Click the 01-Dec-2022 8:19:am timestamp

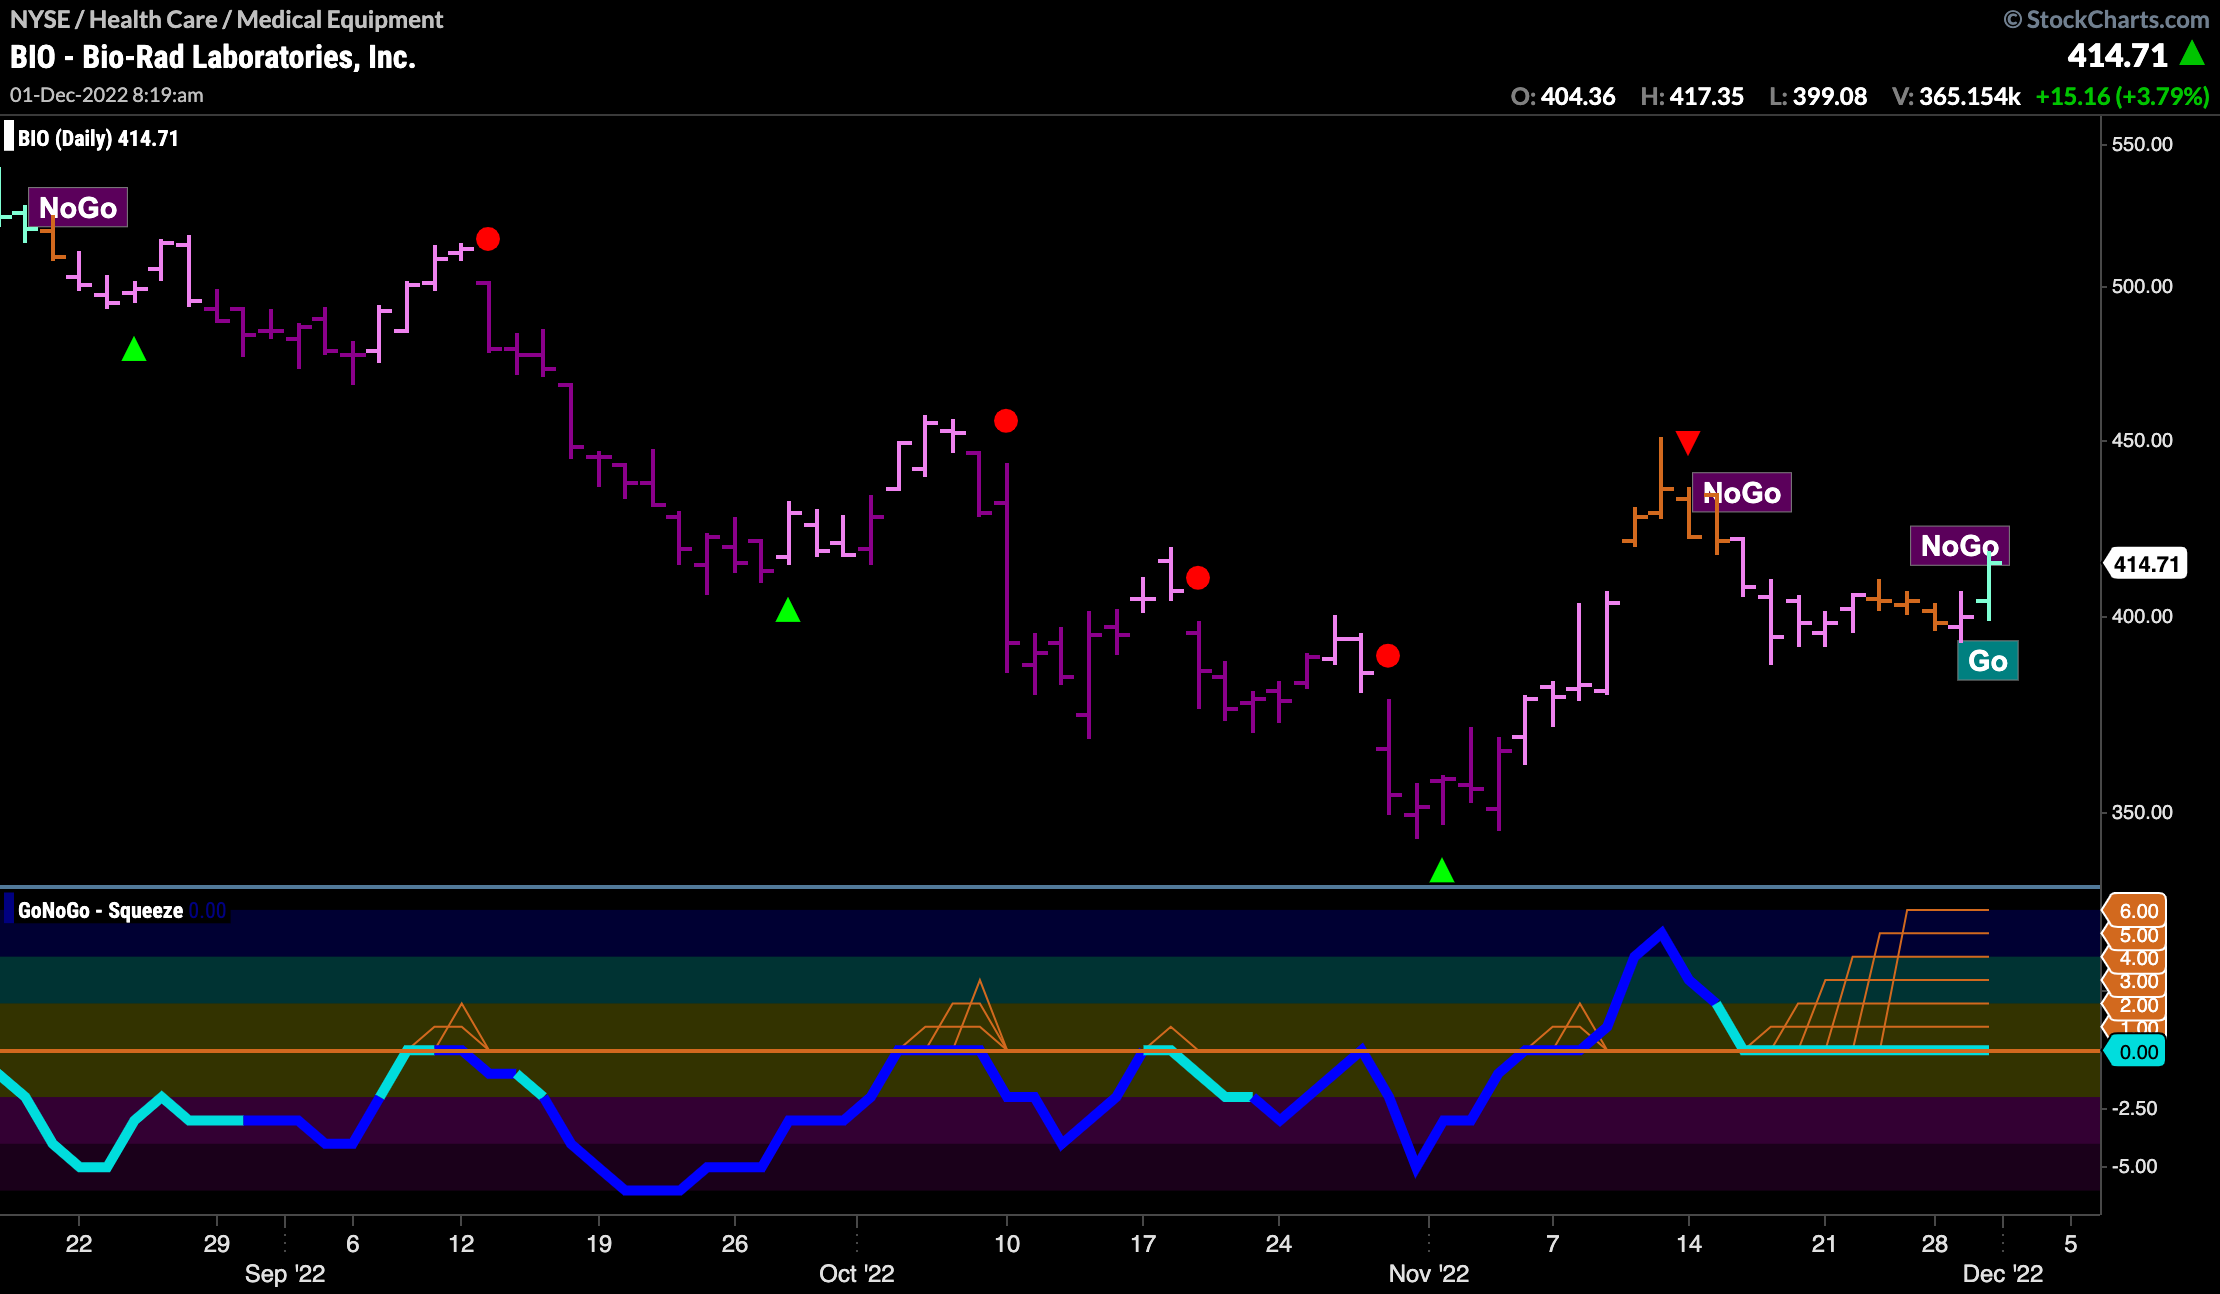[x=107, y=95]
